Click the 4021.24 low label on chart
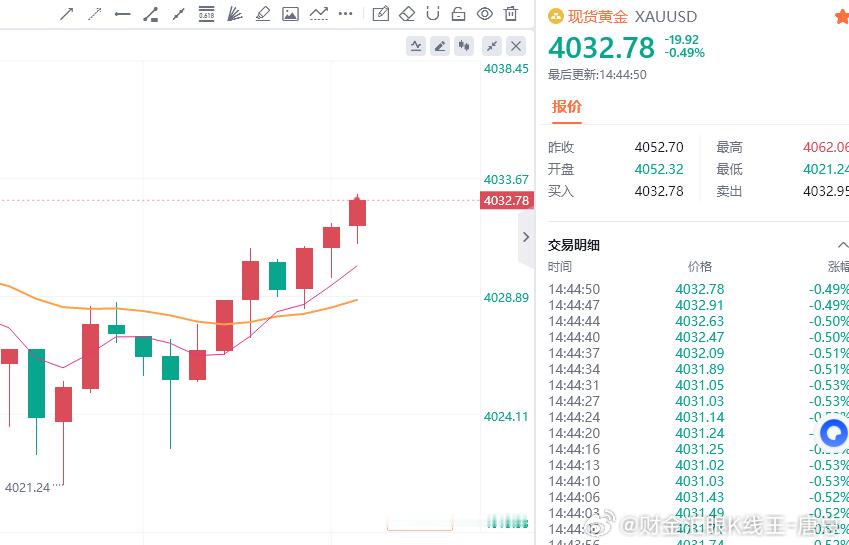 click(27, 488)
